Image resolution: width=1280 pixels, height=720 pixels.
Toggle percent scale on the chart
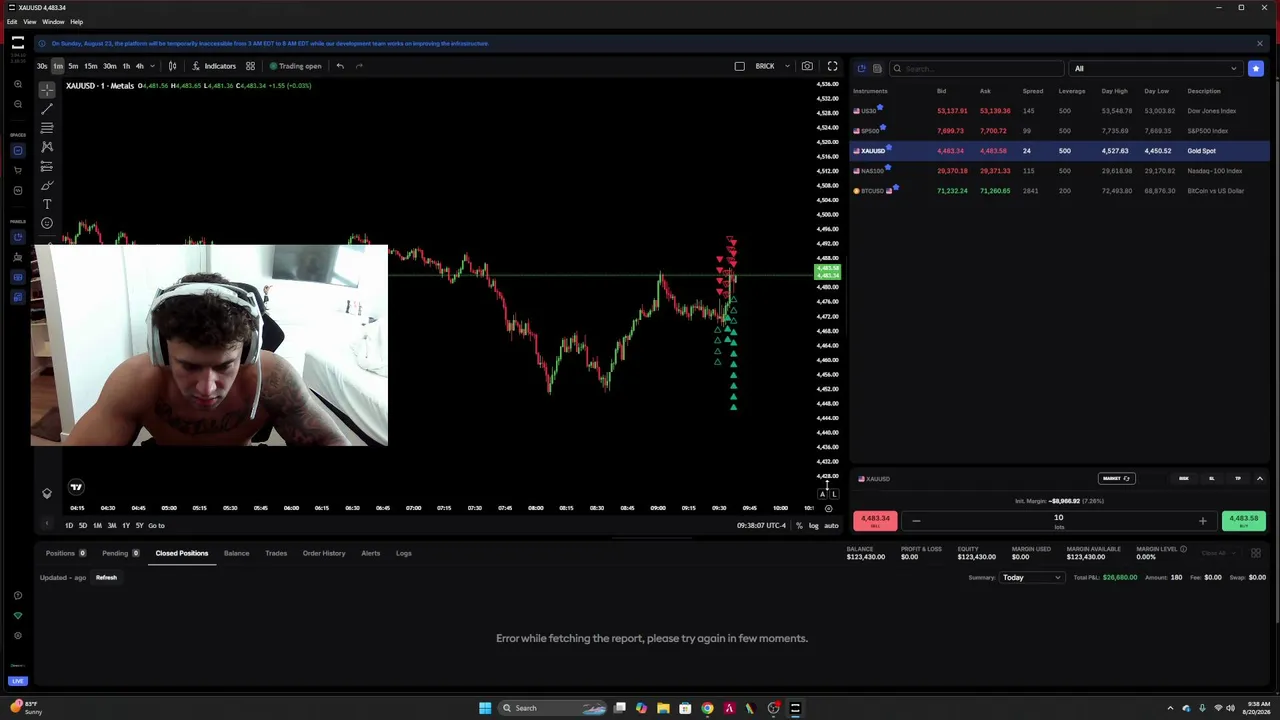pos(799,525)
